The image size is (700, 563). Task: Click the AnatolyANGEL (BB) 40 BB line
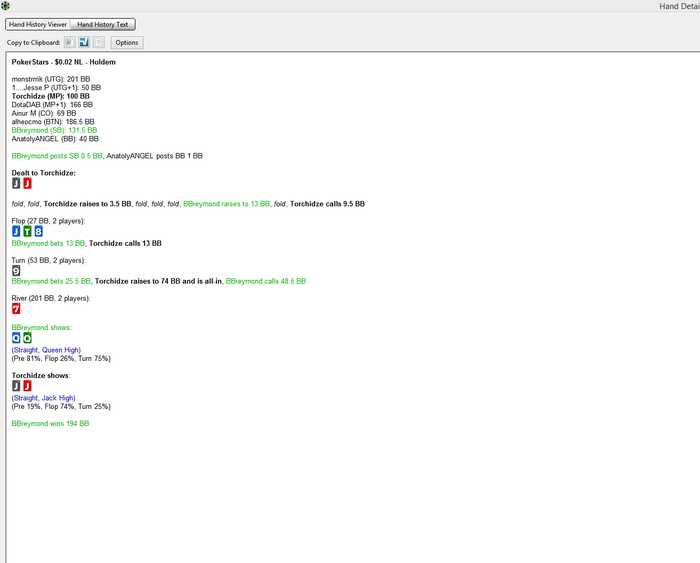tap(55, 139)
